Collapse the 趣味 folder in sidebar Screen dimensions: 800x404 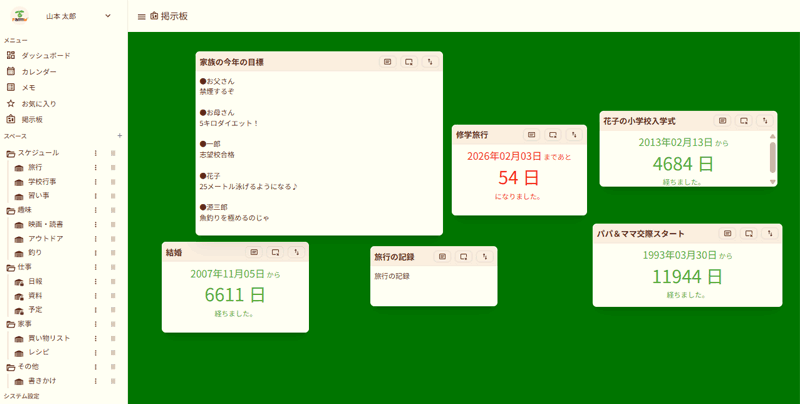10,210
